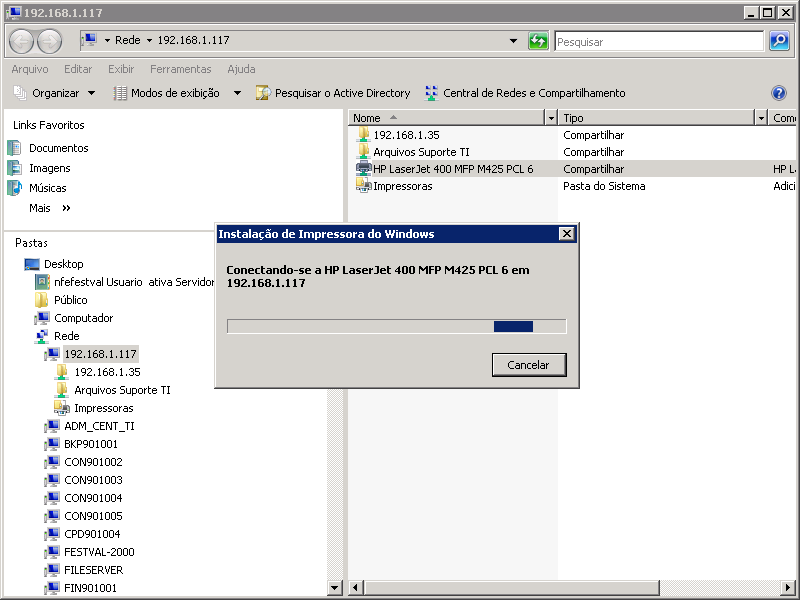This screenshot has width=800, height=600.
Task: Open the Tipo column filter dropdown
Action: click(761, 118)
